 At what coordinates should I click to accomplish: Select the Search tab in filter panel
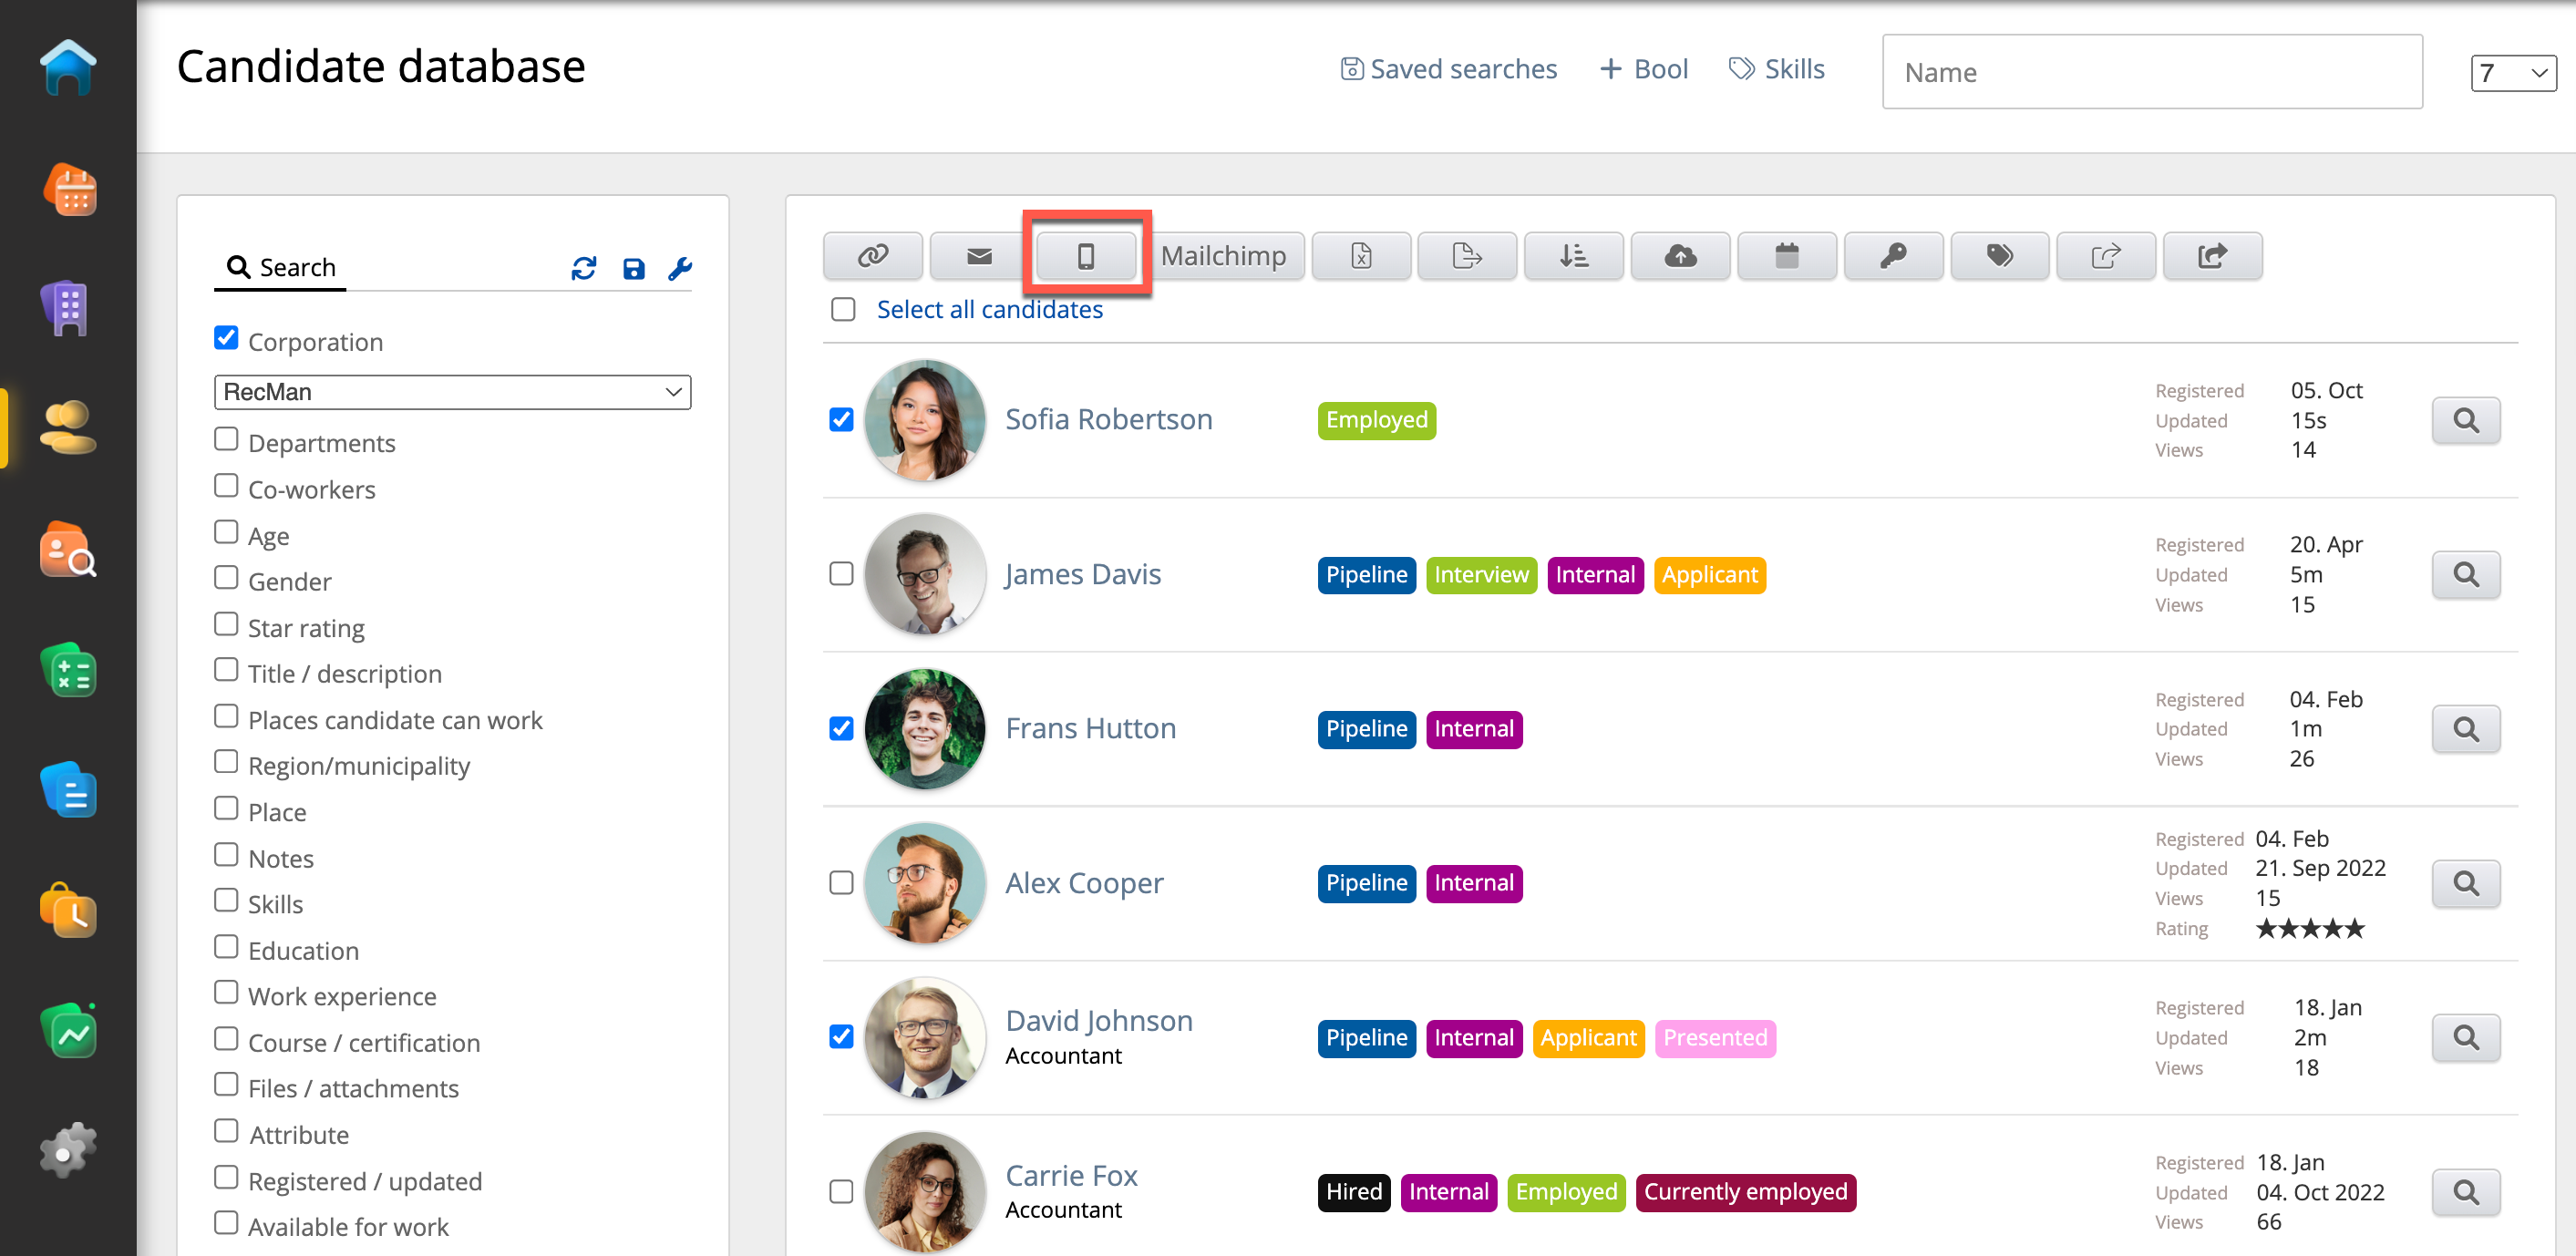pyautogui.click(x=281, y=268)
